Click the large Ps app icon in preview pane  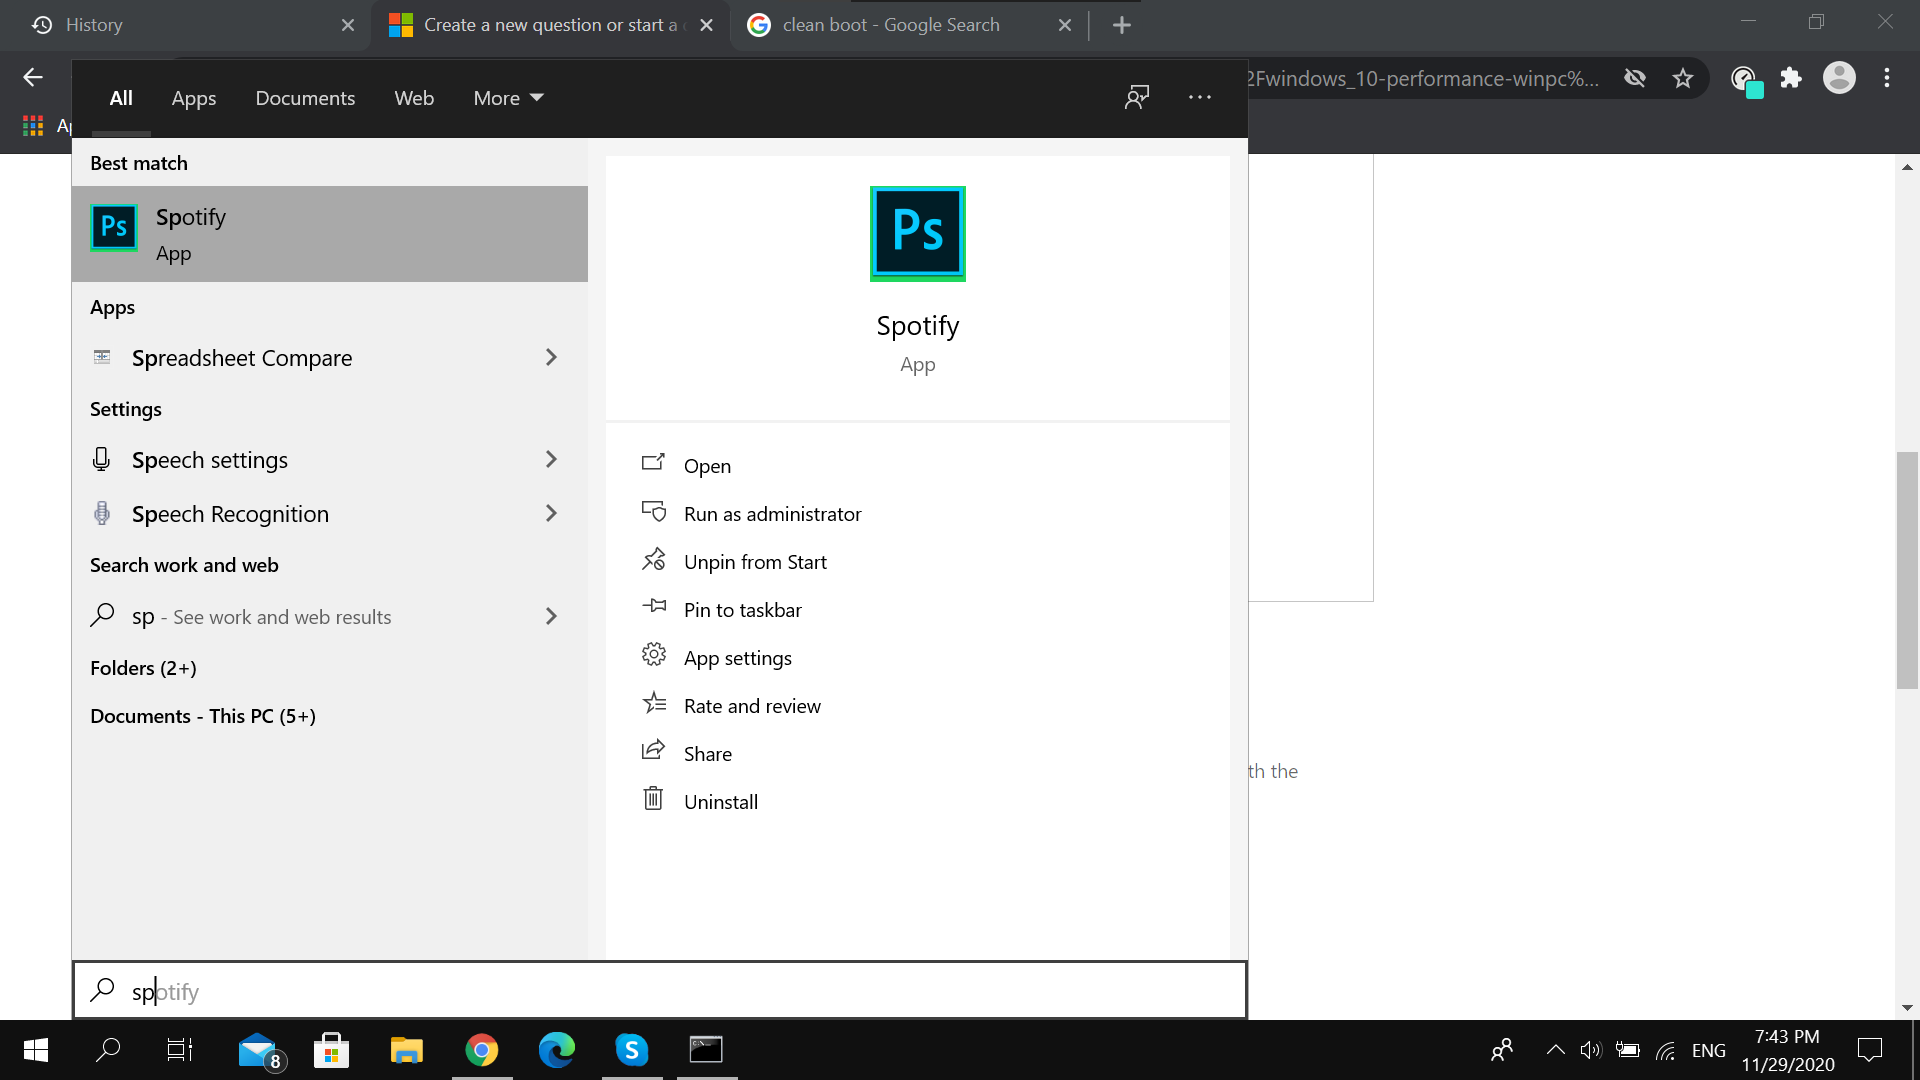918,233
